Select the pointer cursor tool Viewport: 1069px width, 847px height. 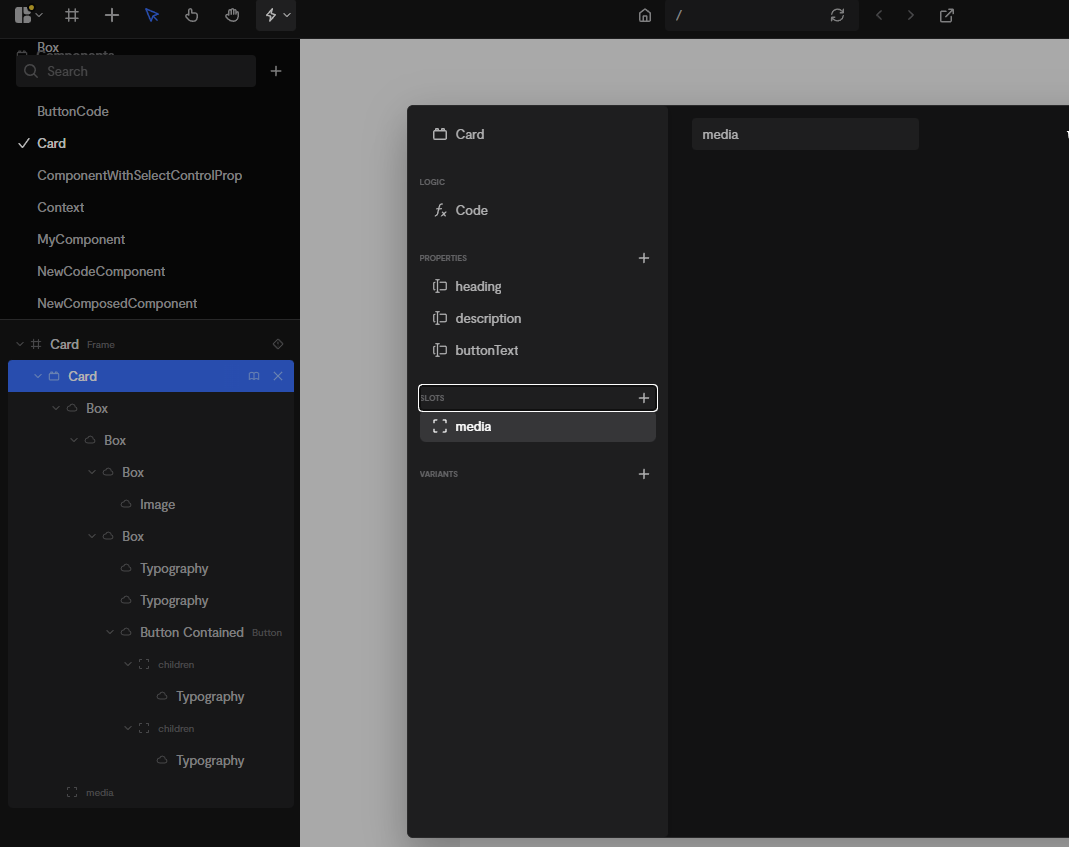point(152,16)
